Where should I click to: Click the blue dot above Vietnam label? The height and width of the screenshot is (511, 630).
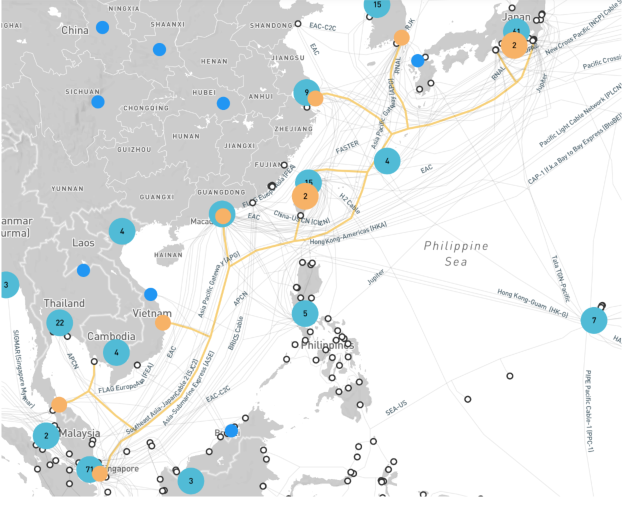[151, 294]
